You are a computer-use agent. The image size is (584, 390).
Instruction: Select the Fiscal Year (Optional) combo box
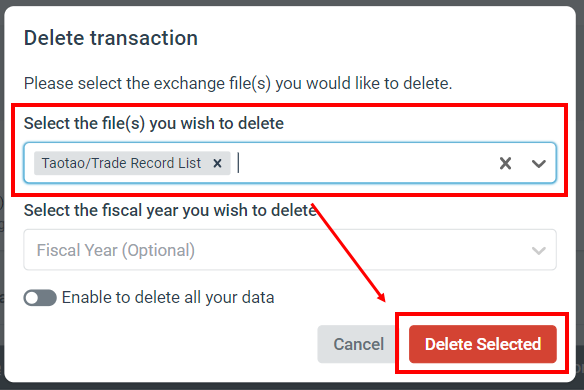290,250
